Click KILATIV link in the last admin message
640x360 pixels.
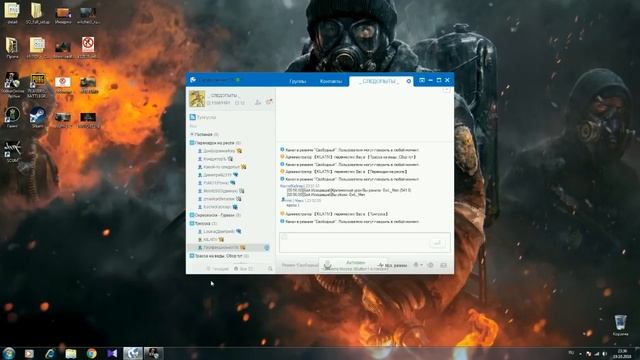pos(323,214)
